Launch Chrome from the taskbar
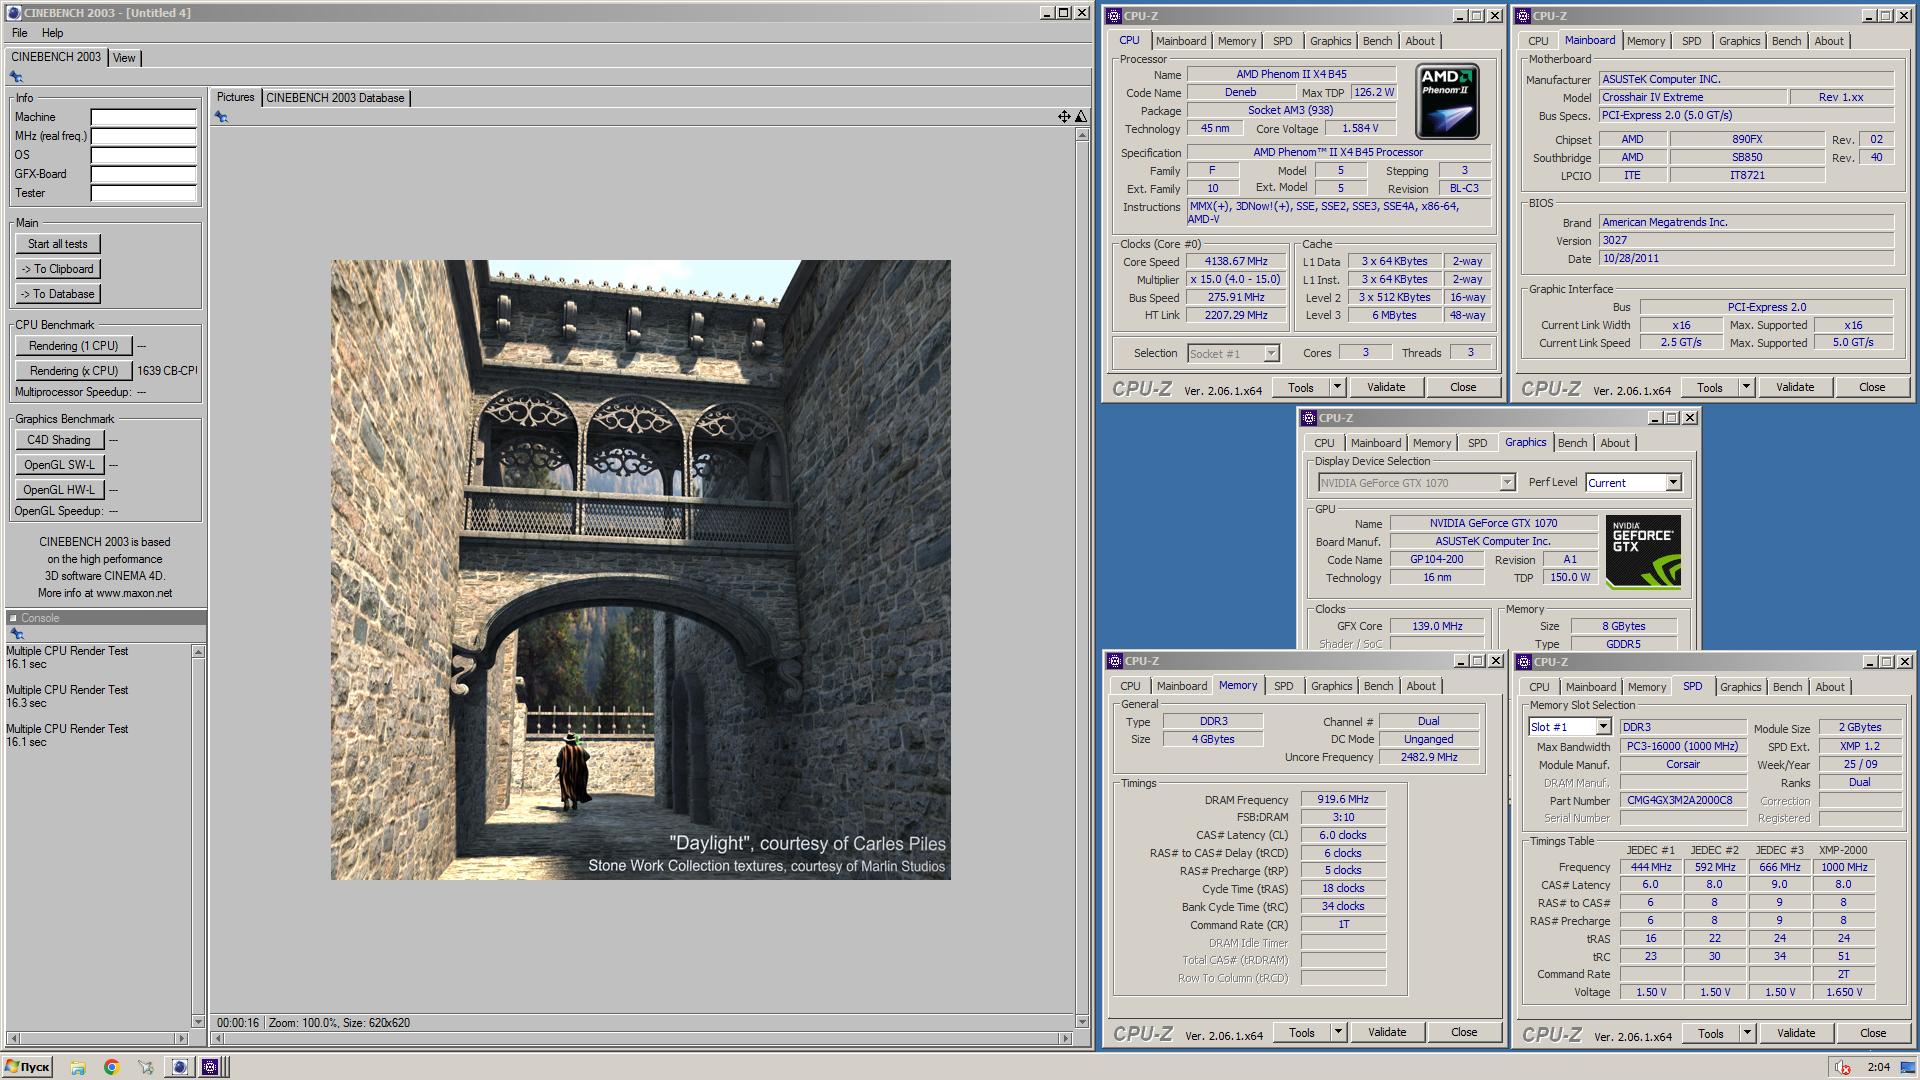This screenshot has width=1920, height=1080. click(x=111, y=1067)
